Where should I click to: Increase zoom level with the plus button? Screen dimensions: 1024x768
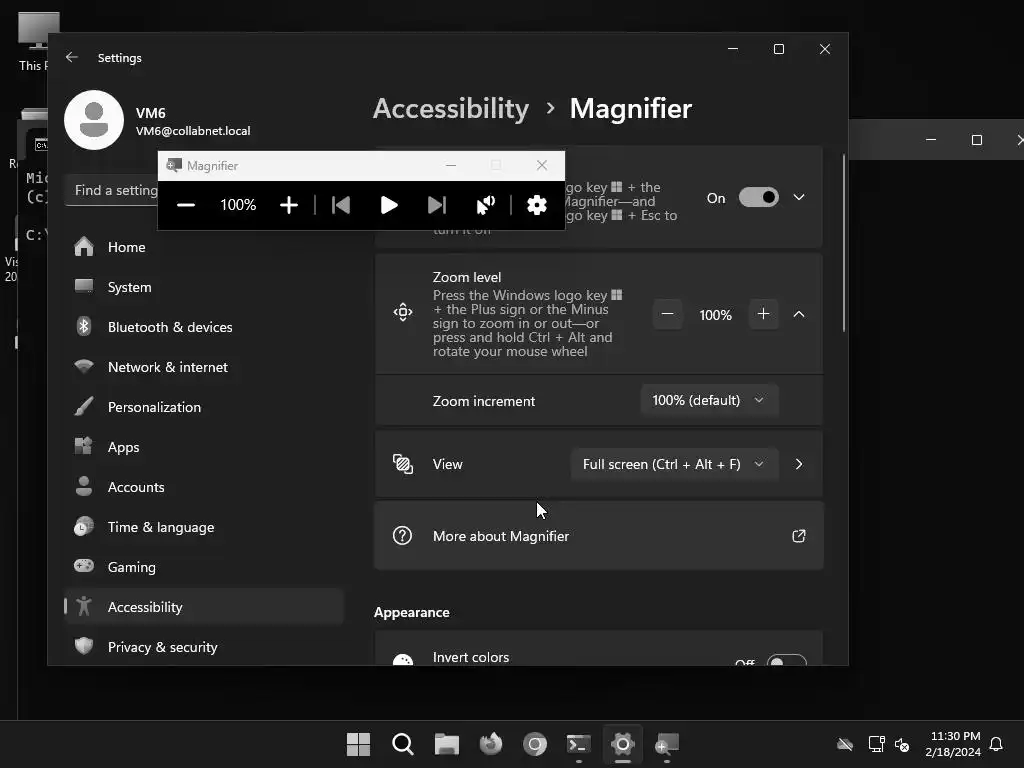(x=763, y=314)
